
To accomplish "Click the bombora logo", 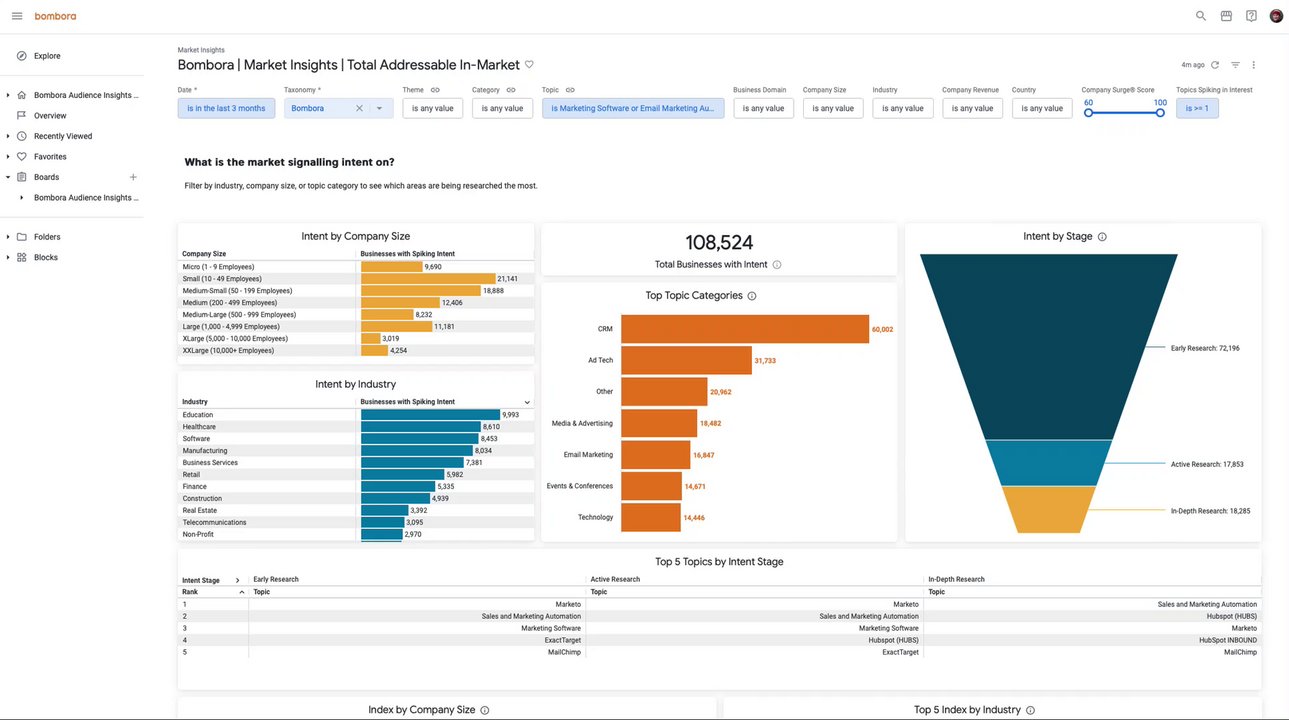I will [x=55, y=16].
